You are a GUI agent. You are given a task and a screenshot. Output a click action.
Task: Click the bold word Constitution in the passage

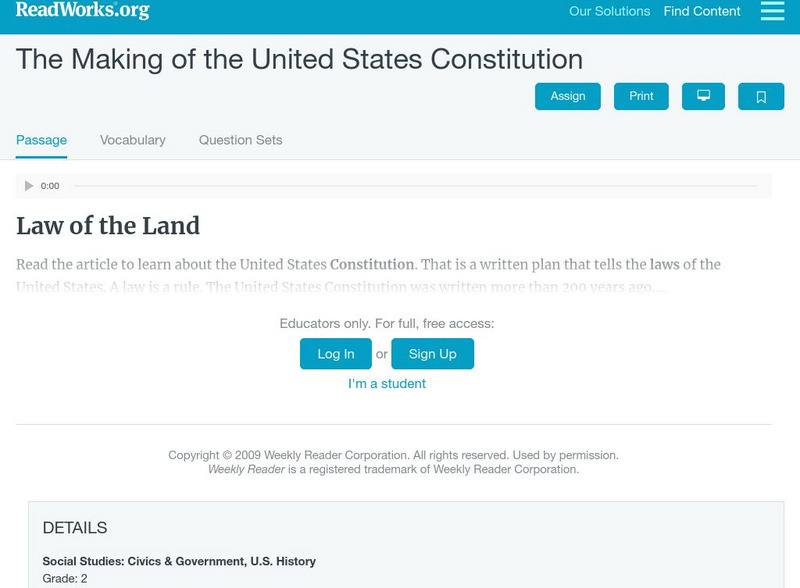[x=372, y=265]
